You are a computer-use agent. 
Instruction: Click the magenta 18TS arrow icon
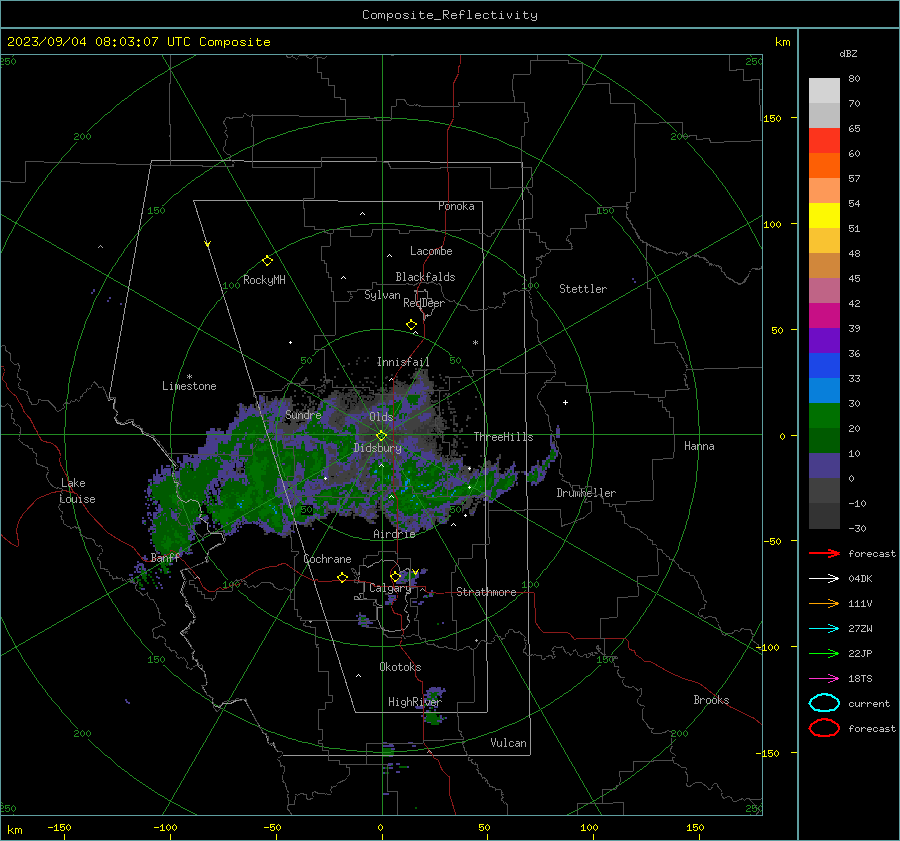click(x=824, y=679)
